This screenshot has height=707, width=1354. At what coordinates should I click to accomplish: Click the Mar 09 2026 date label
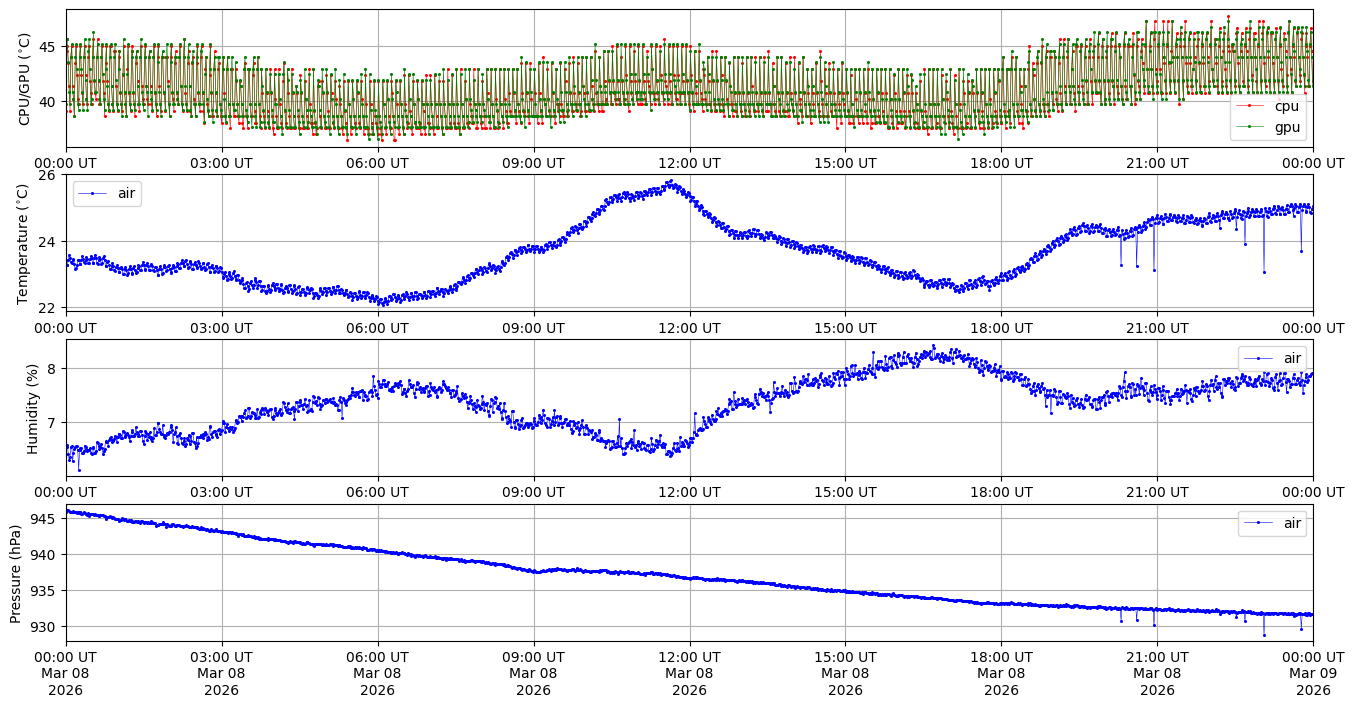[x=1313, y=682]
